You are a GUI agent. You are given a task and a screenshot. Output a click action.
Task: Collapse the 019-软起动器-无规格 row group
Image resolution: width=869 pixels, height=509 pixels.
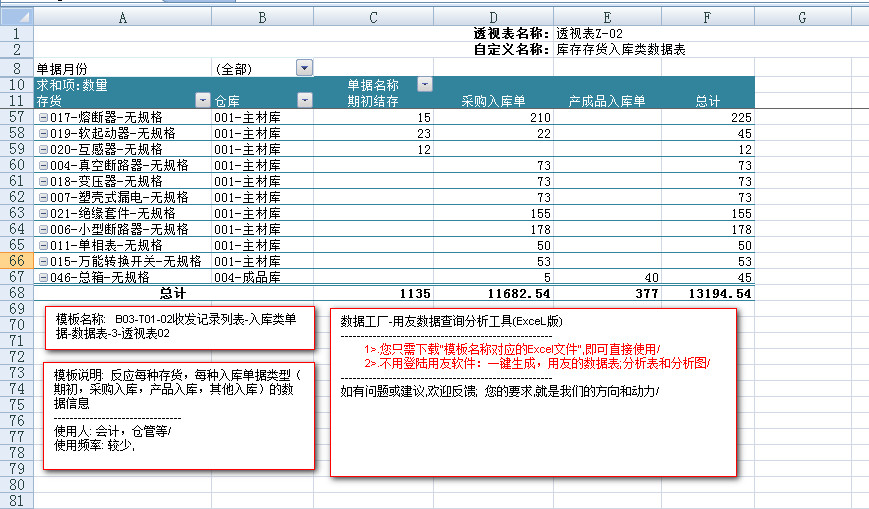pos(42,134)
